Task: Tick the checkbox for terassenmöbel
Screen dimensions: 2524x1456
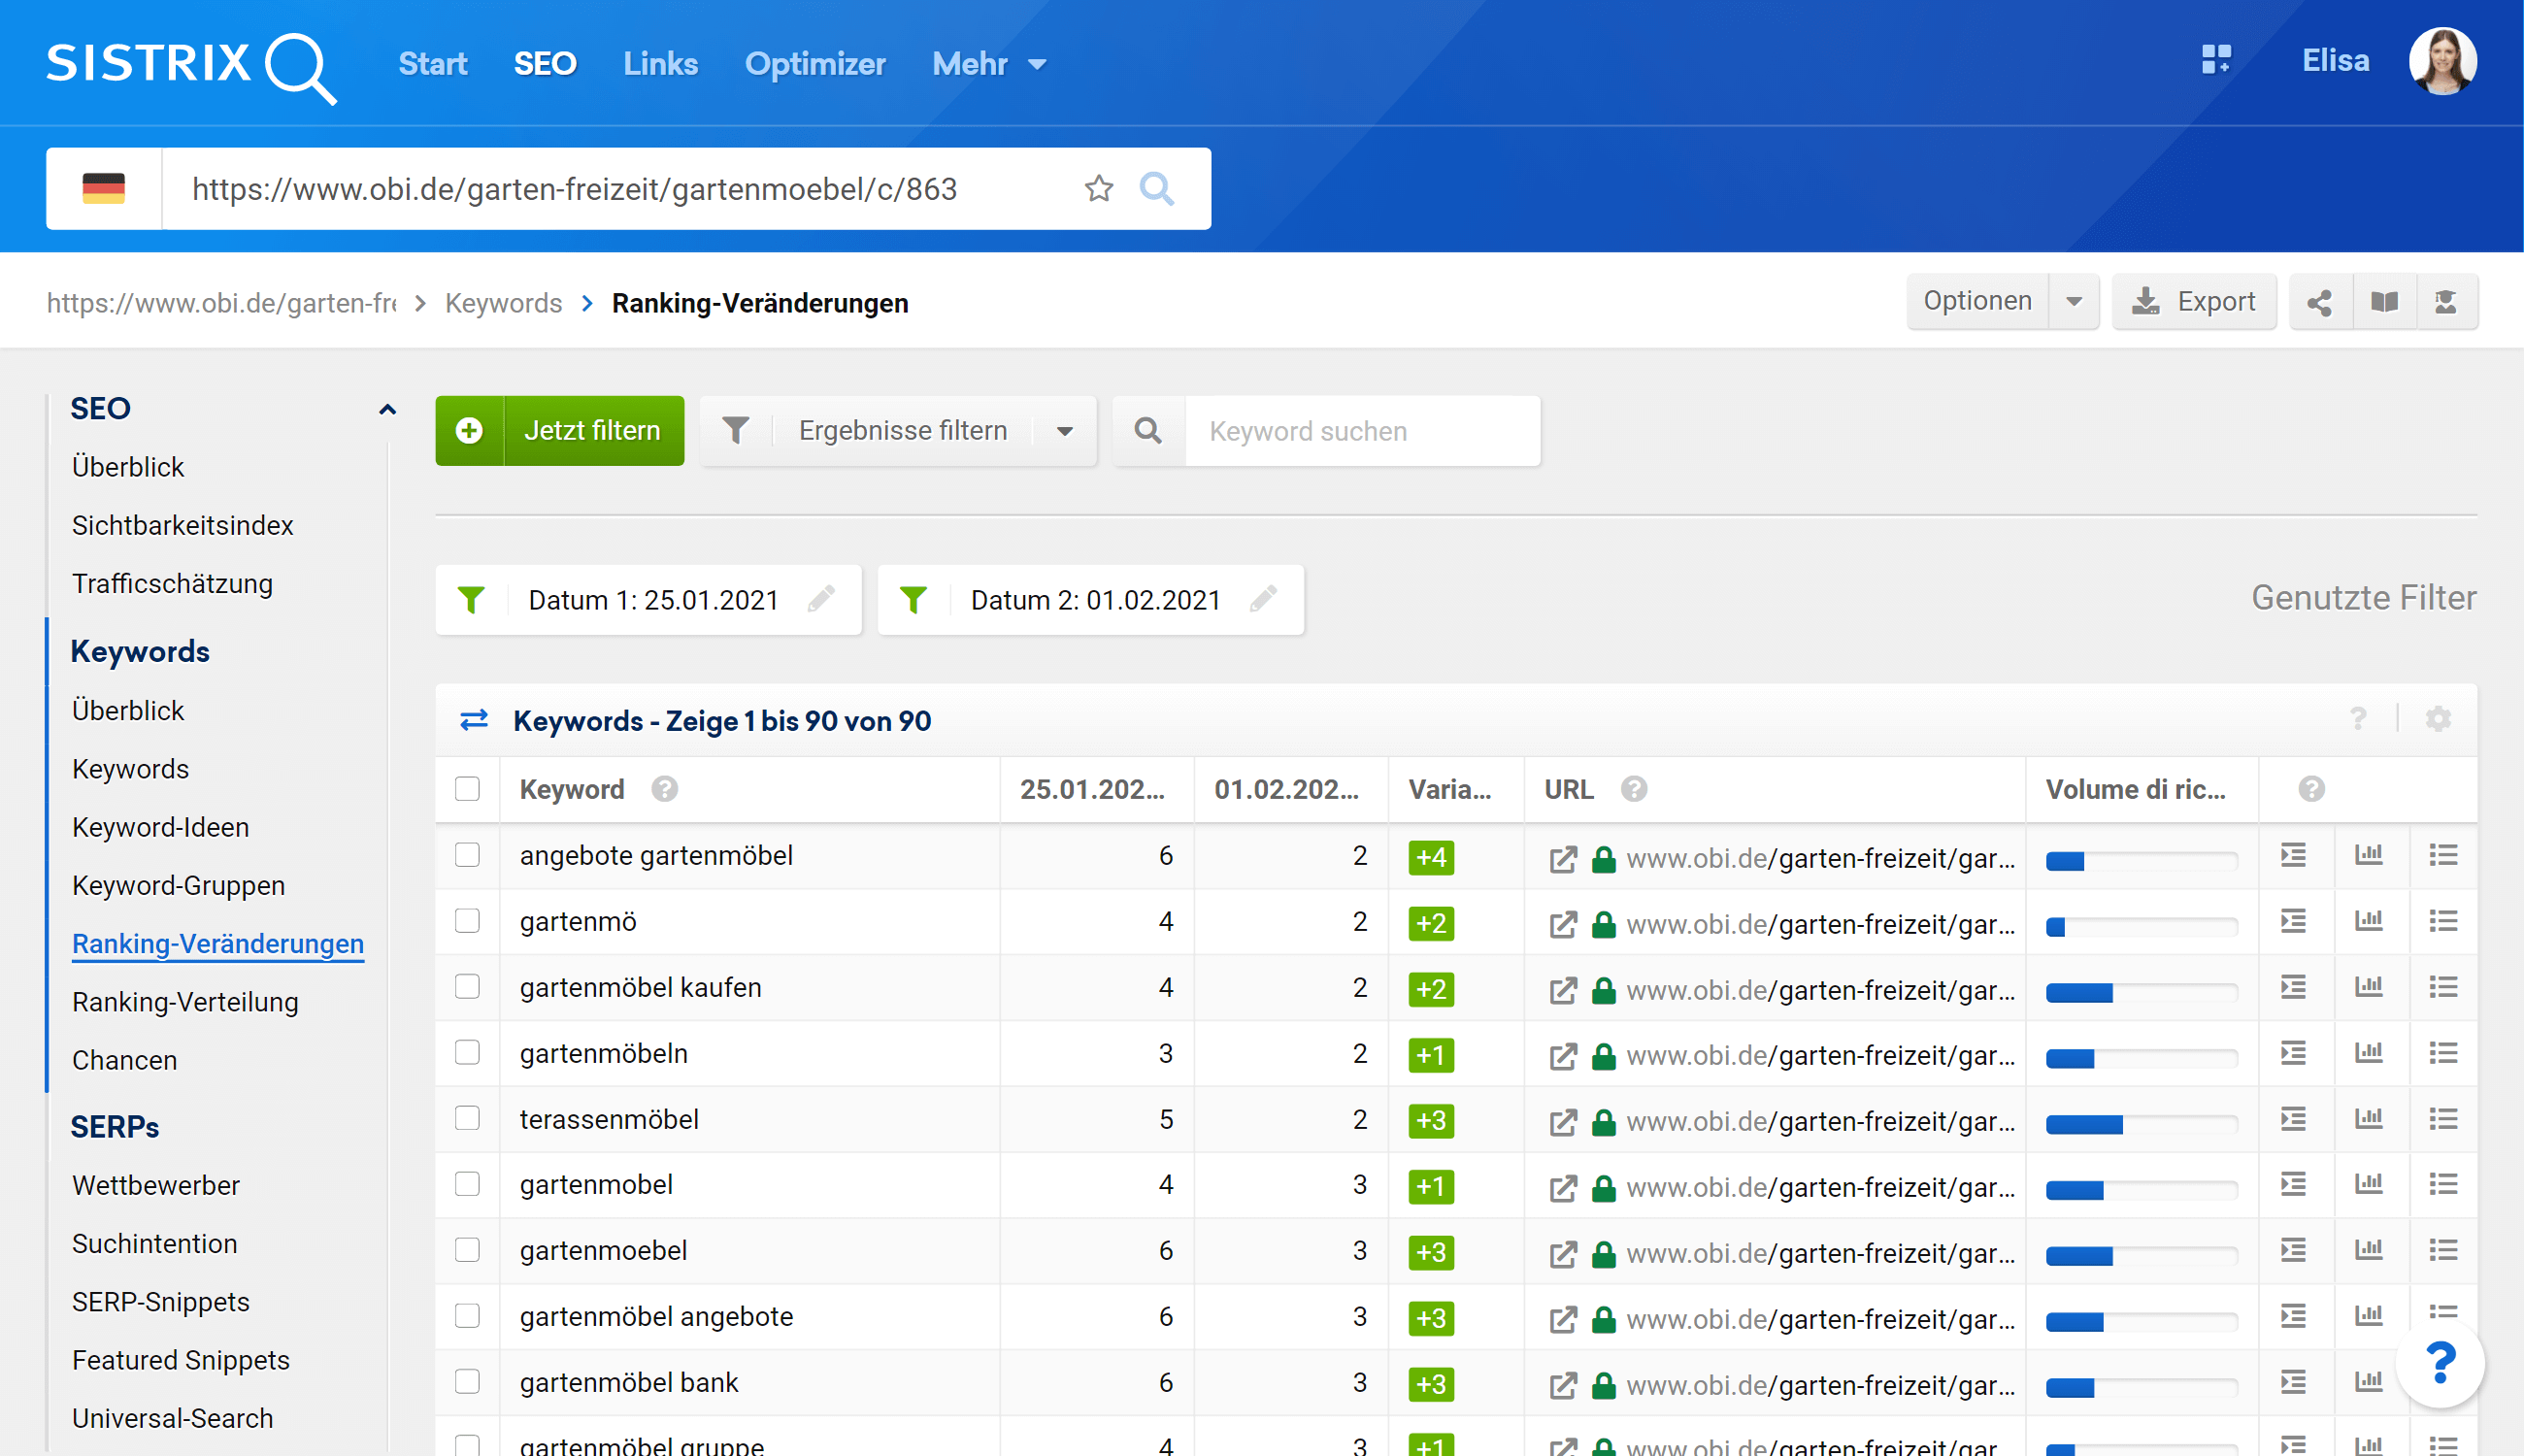Action: tap(467, 1118)
